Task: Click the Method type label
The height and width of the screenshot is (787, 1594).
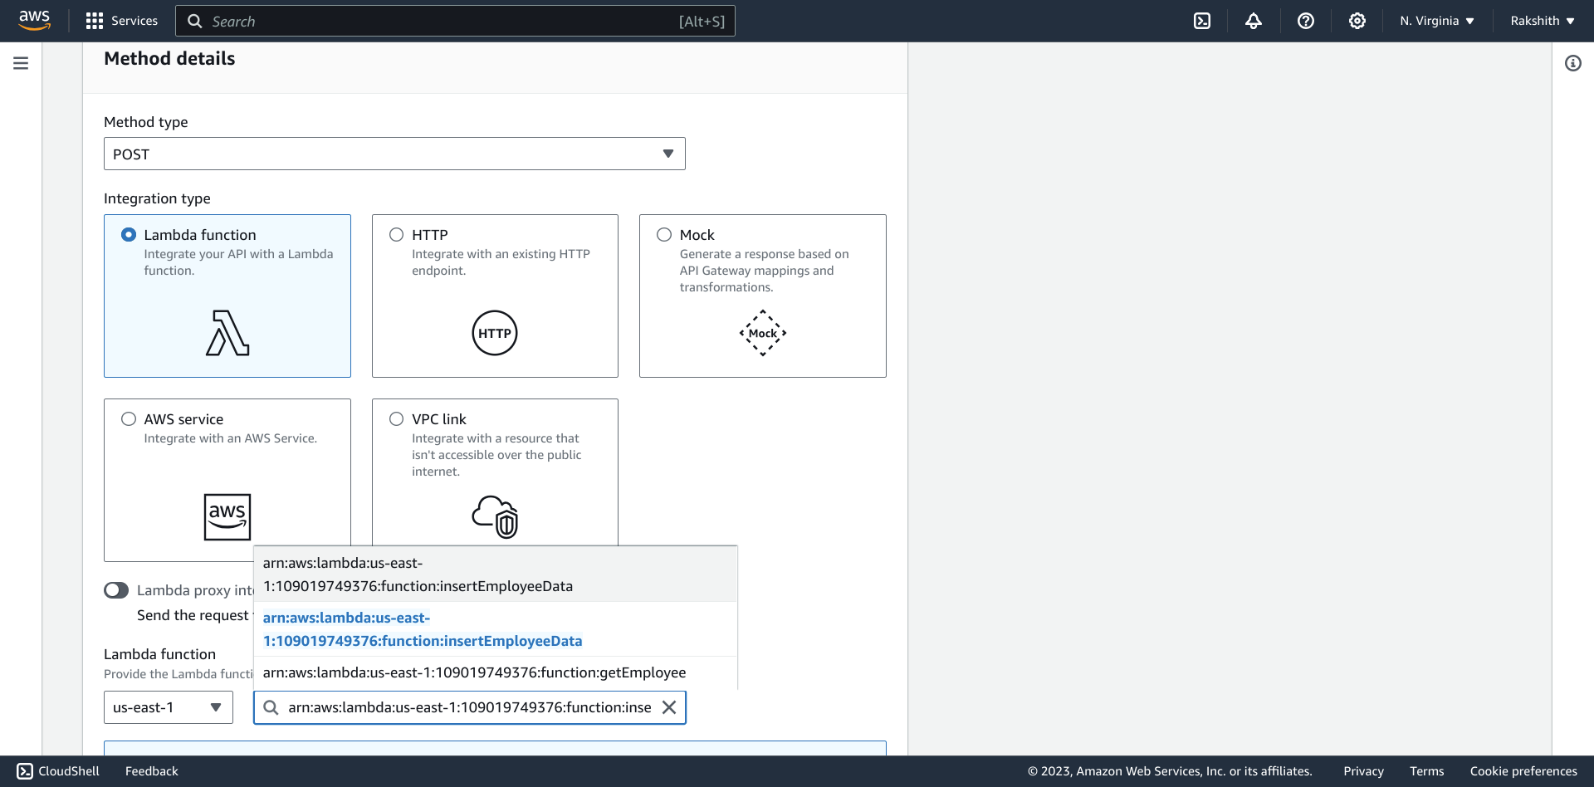Action: click(x=146, y=122)
